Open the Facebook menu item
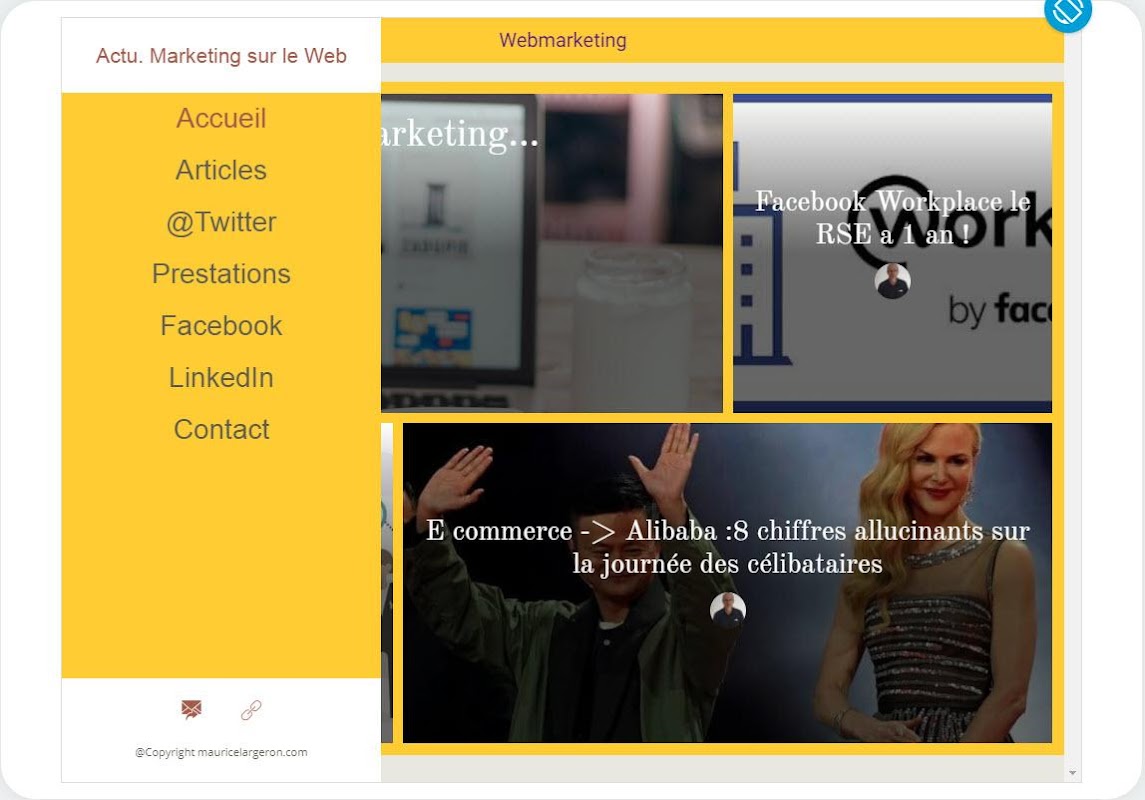This screenshot has width=1145, height=800. click(221, 326)
